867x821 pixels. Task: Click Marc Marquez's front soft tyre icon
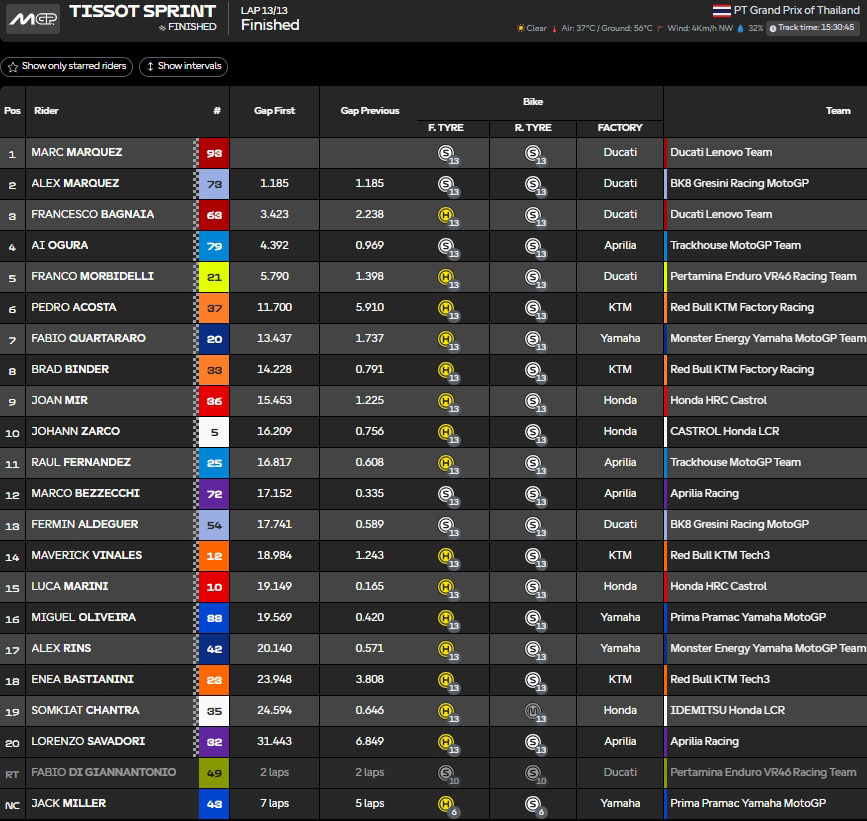pos(446,153)
